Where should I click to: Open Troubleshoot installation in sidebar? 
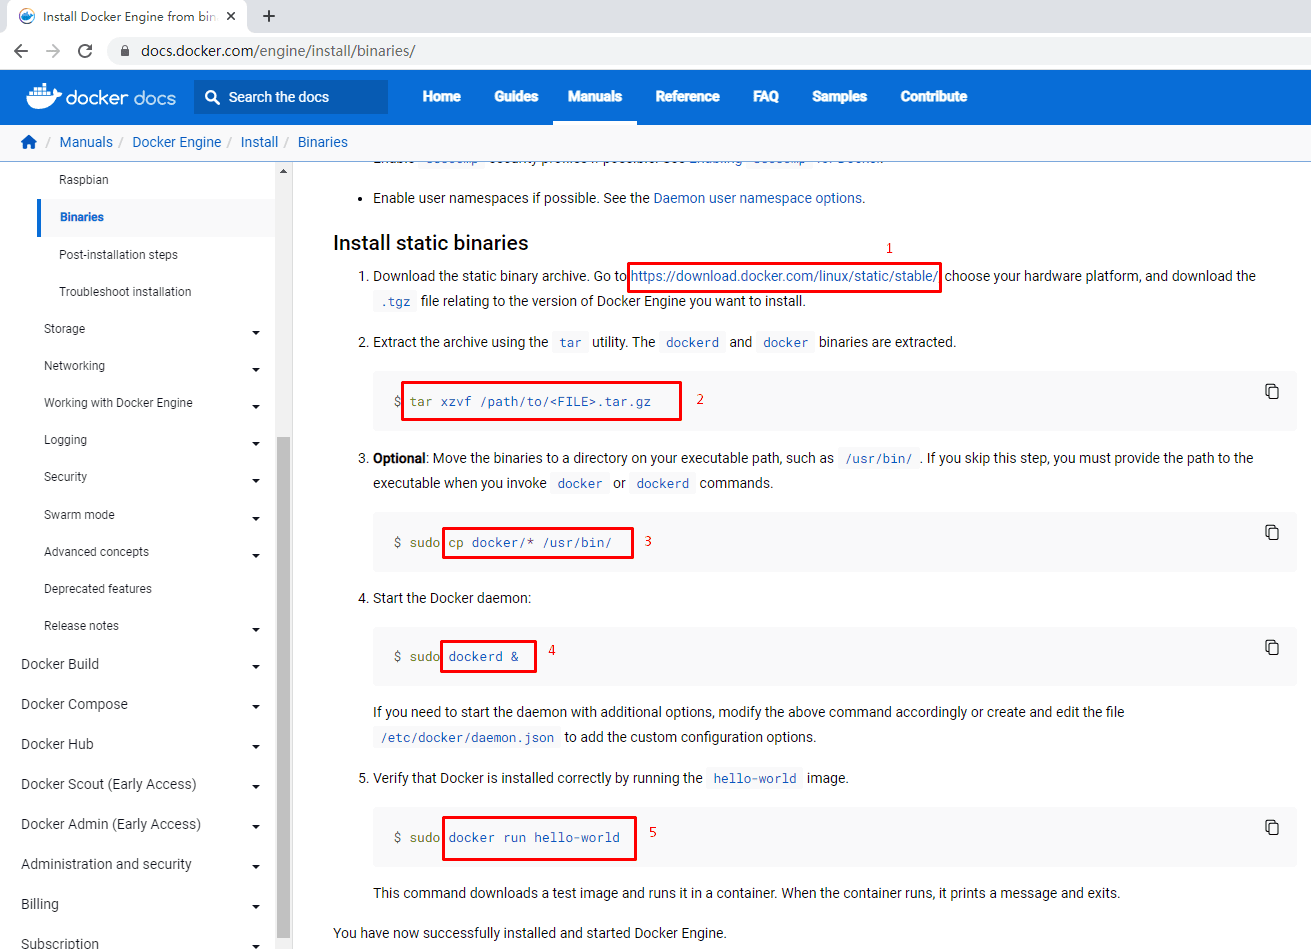[125, 292]
